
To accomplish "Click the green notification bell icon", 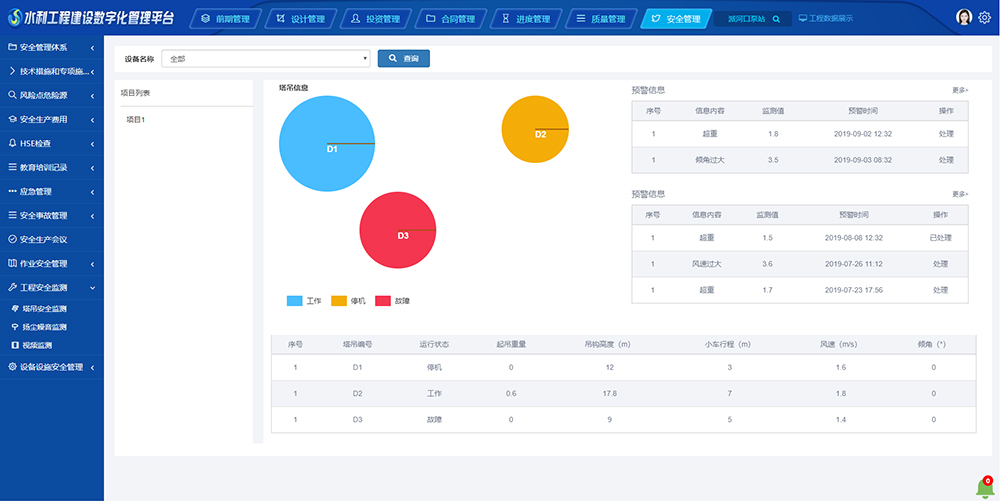I will pos(984,488).
